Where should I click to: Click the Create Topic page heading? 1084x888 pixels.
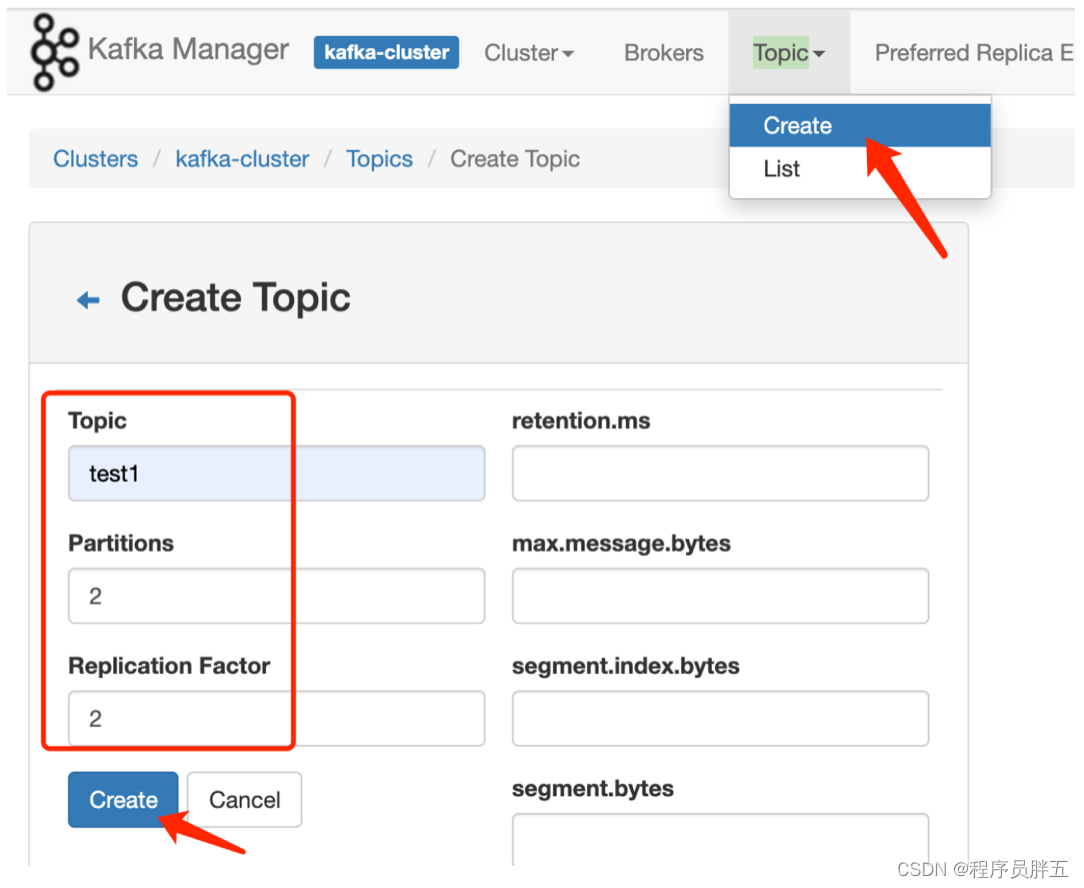236,298
